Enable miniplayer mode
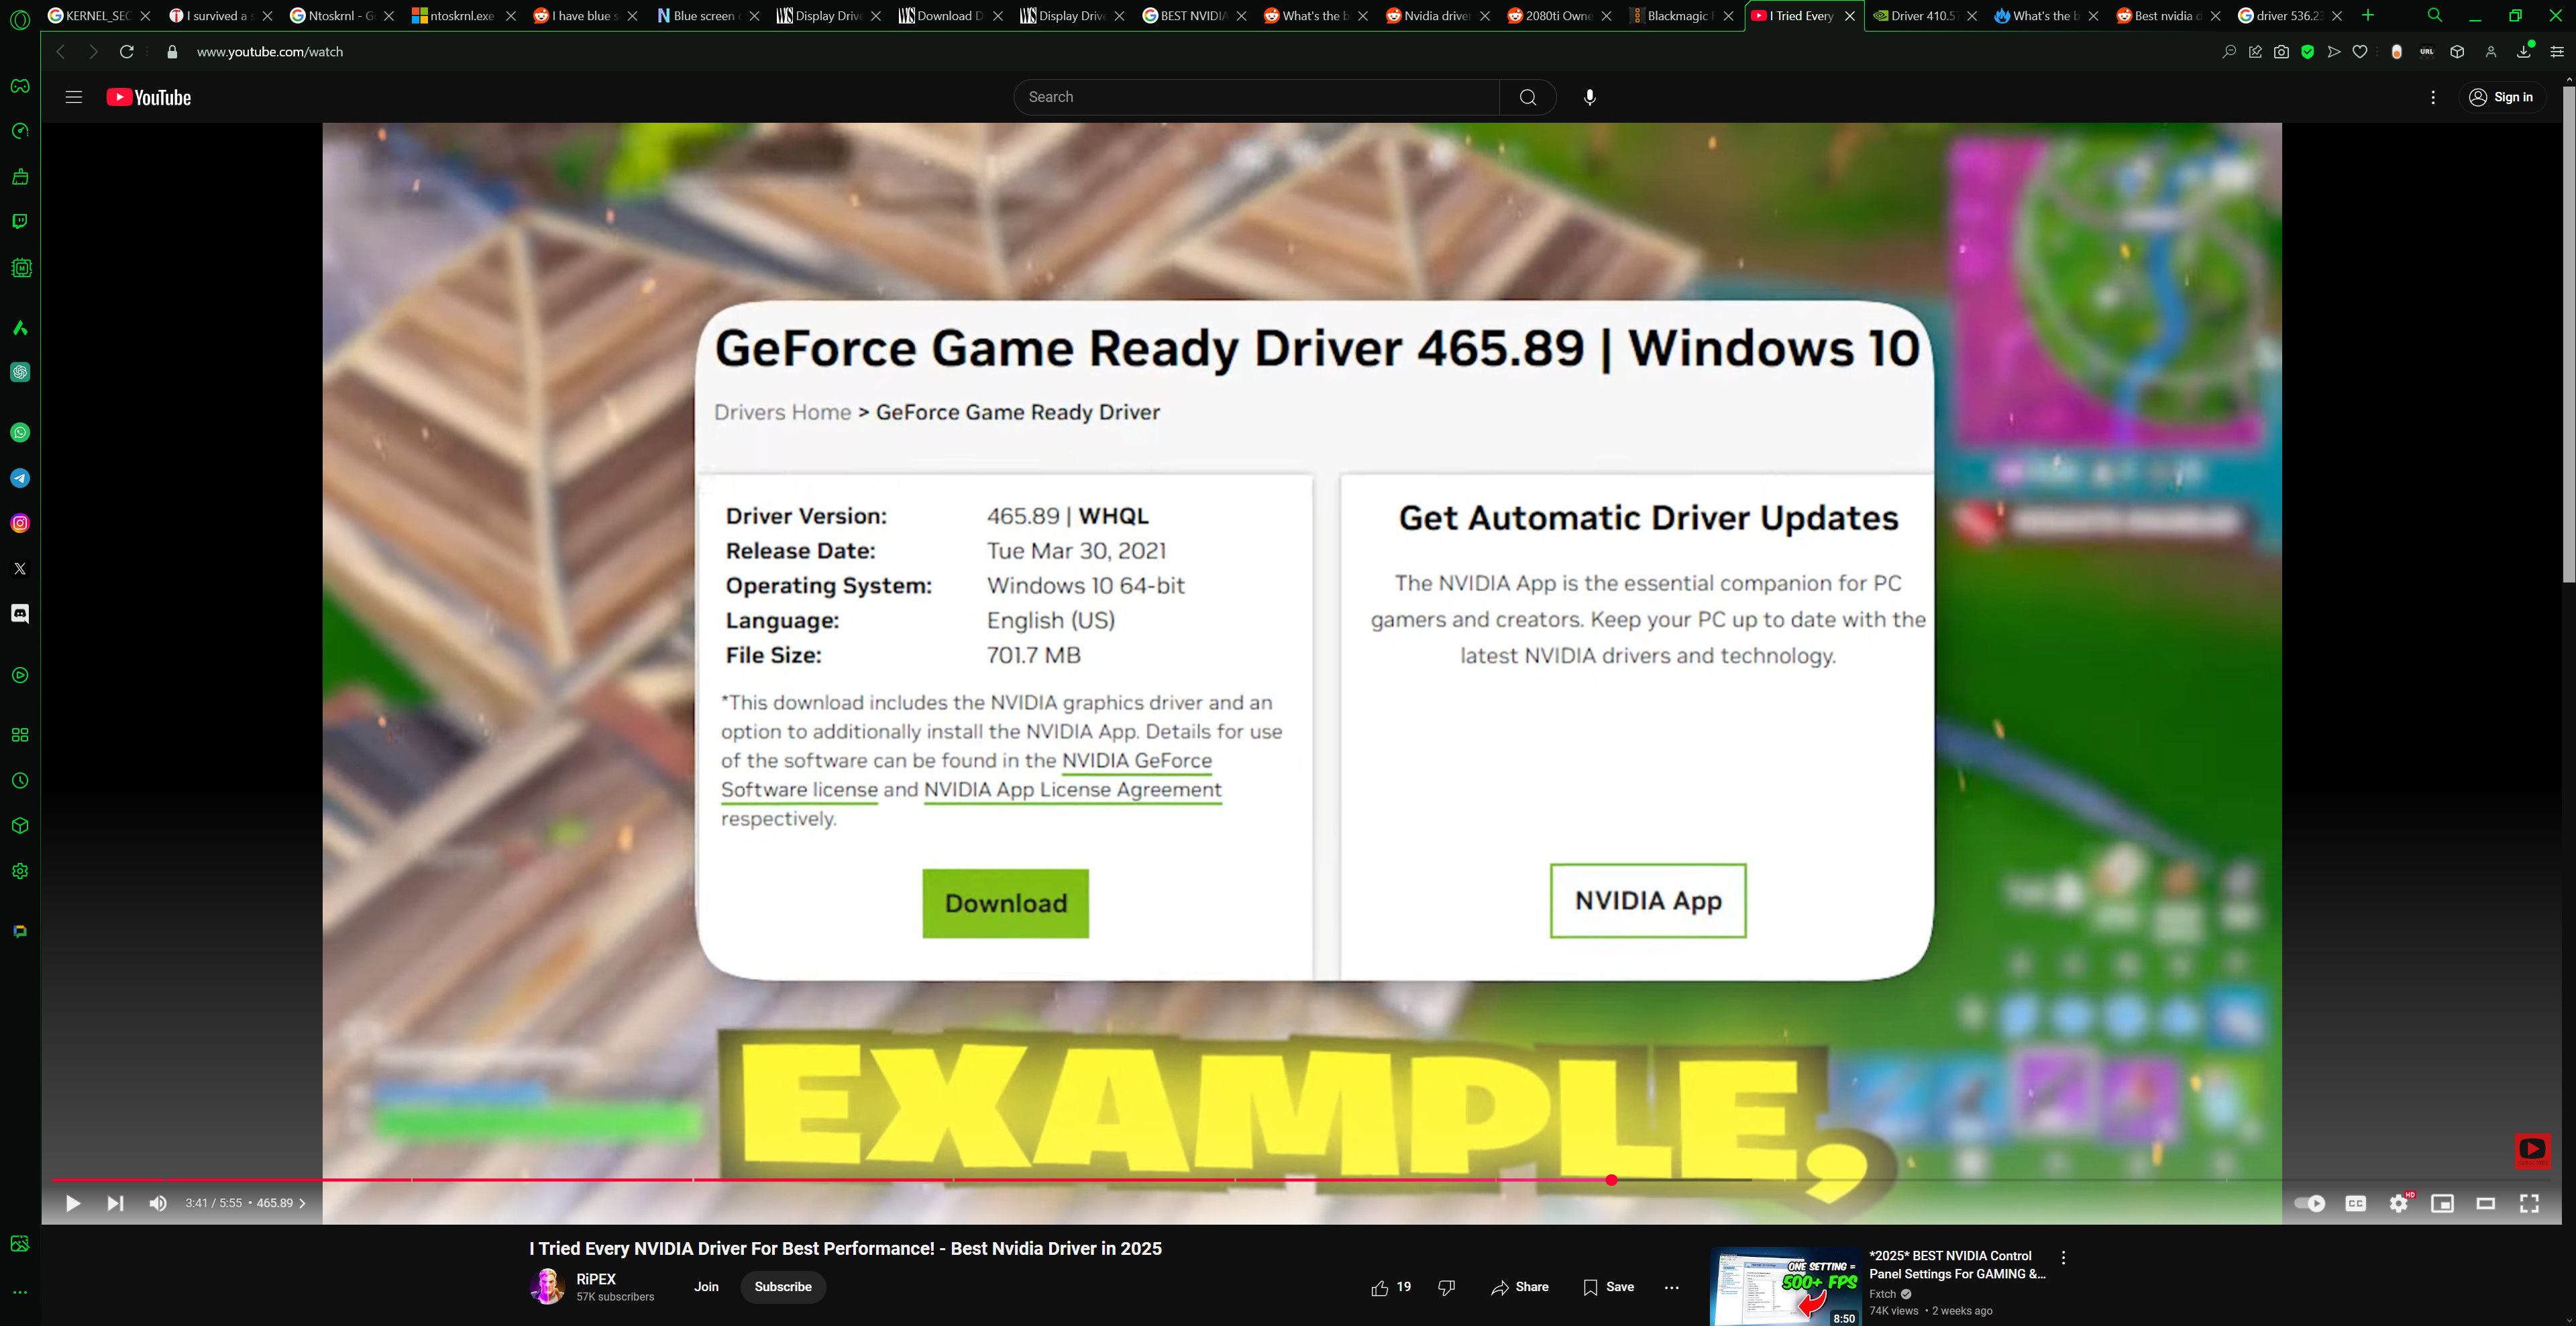This screenshot has width=2576, height=1326. [2442, 1203]
